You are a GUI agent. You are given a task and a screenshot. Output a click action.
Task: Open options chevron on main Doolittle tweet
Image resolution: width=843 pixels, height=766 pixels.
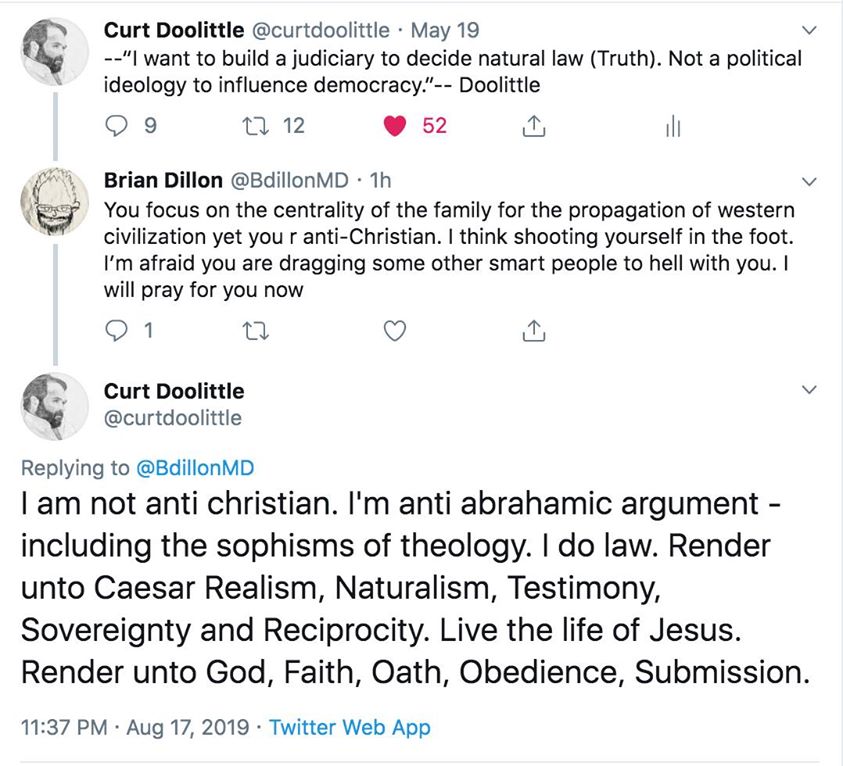click(810, 390)
